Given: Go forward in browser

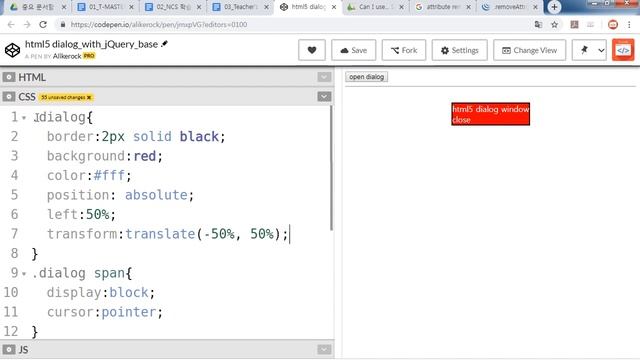Looking at the screenshot, I should pos(27,24).
